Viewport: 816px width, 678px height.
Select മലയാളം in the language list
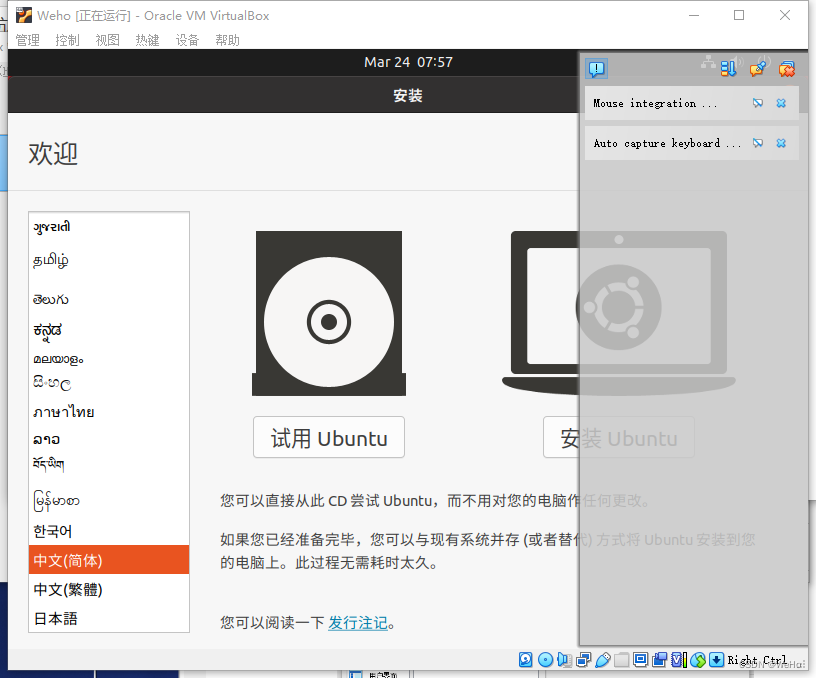pos(109,359)
